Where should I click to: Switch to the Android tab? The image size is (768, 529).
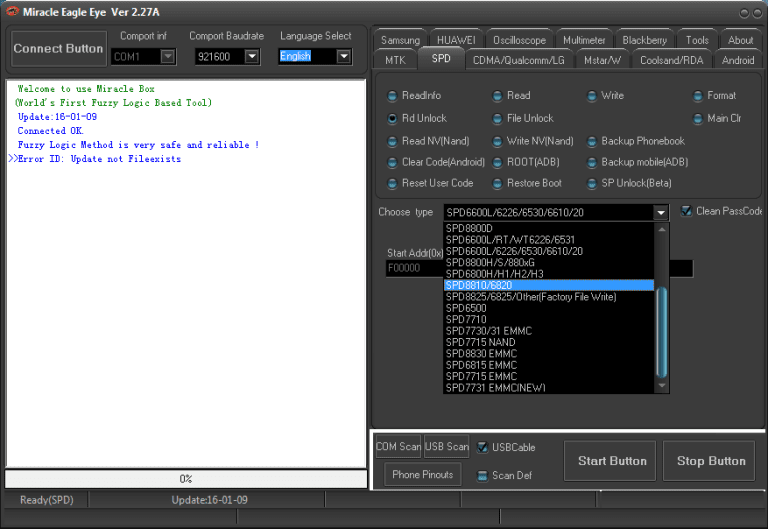coord(738,60)
